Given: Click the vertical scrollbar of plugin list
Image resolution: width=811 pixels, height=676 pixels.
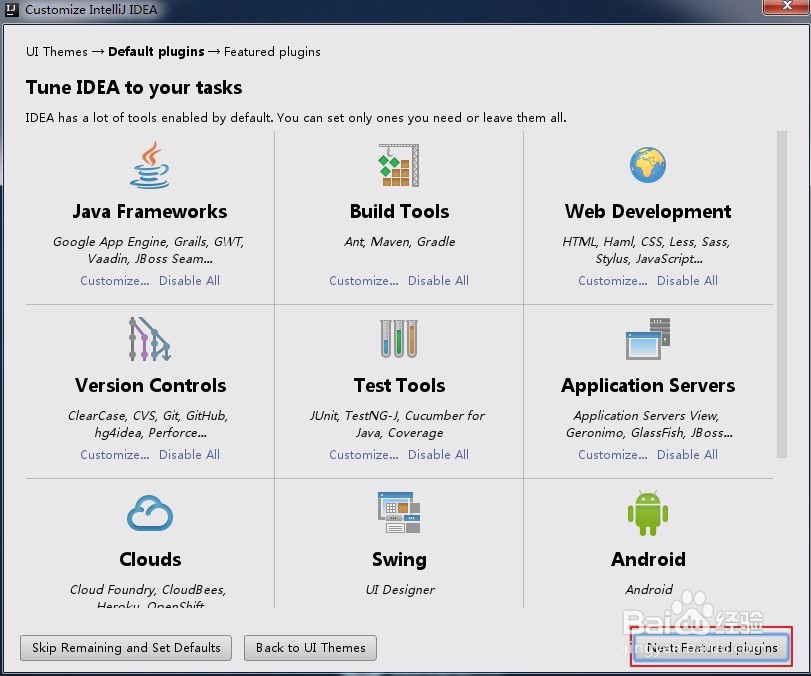Looking at the screenshot, I should (x=782, y=294).
